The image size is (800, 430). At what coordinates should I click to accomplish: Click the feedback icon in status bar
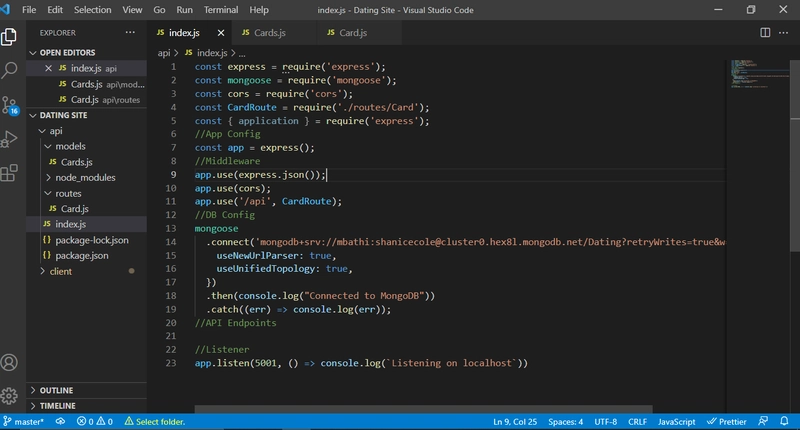coord(763,421)
